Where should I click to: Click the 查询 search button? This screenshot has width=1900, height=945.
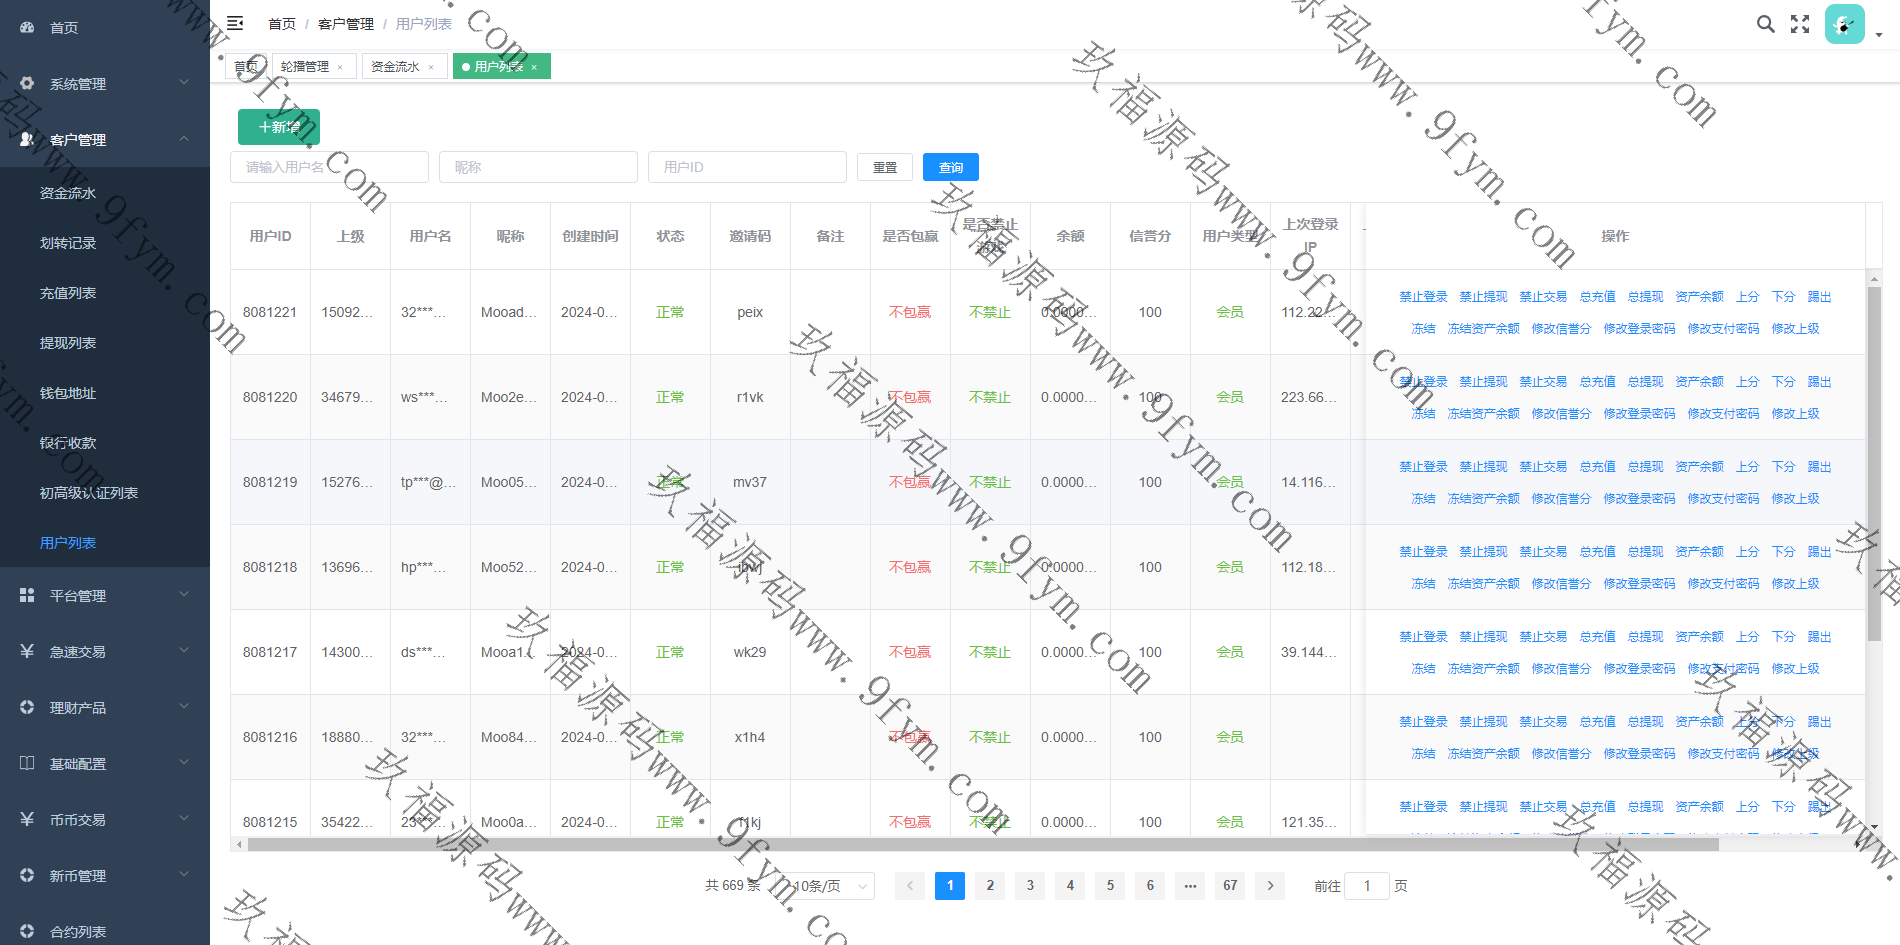[x=950, y=167]
